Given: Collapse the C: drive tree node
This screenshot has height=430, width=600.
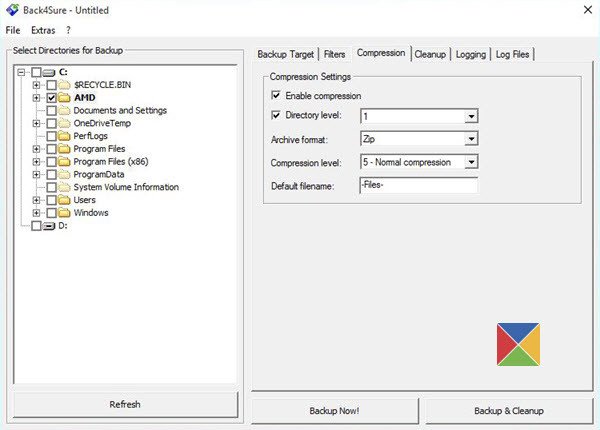Looking at the screenshot, I should click(21, 72).
